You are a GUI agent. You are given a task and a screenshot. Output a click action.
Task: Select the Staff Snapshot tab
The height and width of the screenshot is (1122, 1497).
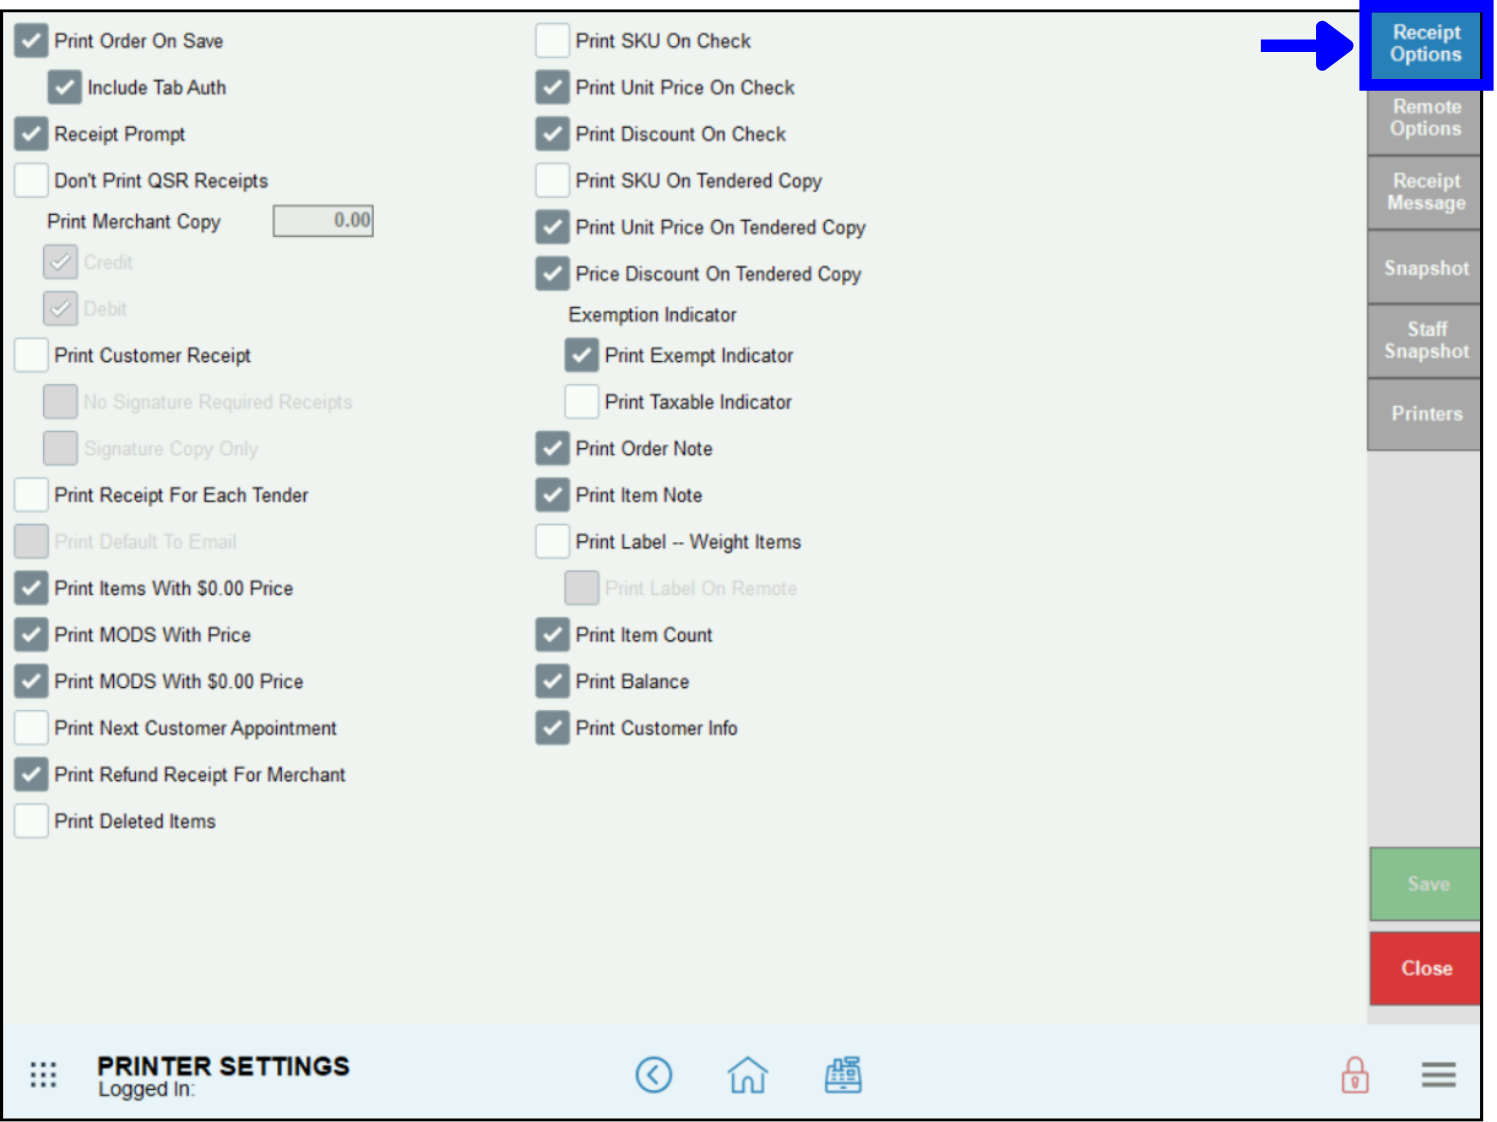point(1424,340)
